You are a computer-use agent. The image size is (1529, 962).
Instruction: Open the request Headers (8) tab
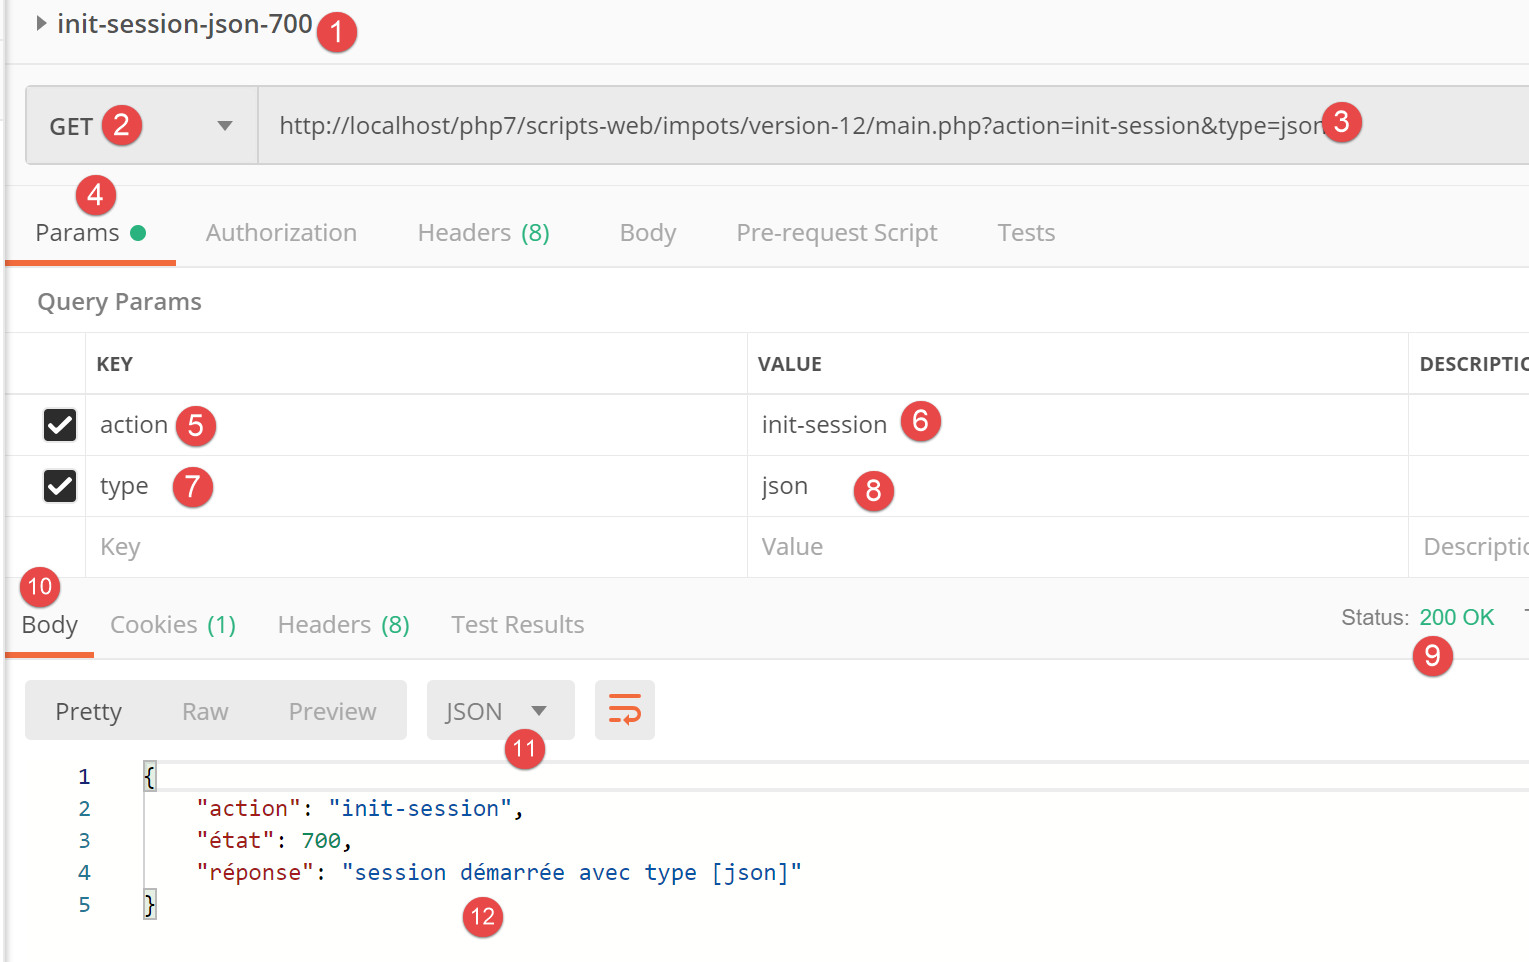(x=483, y=233)
